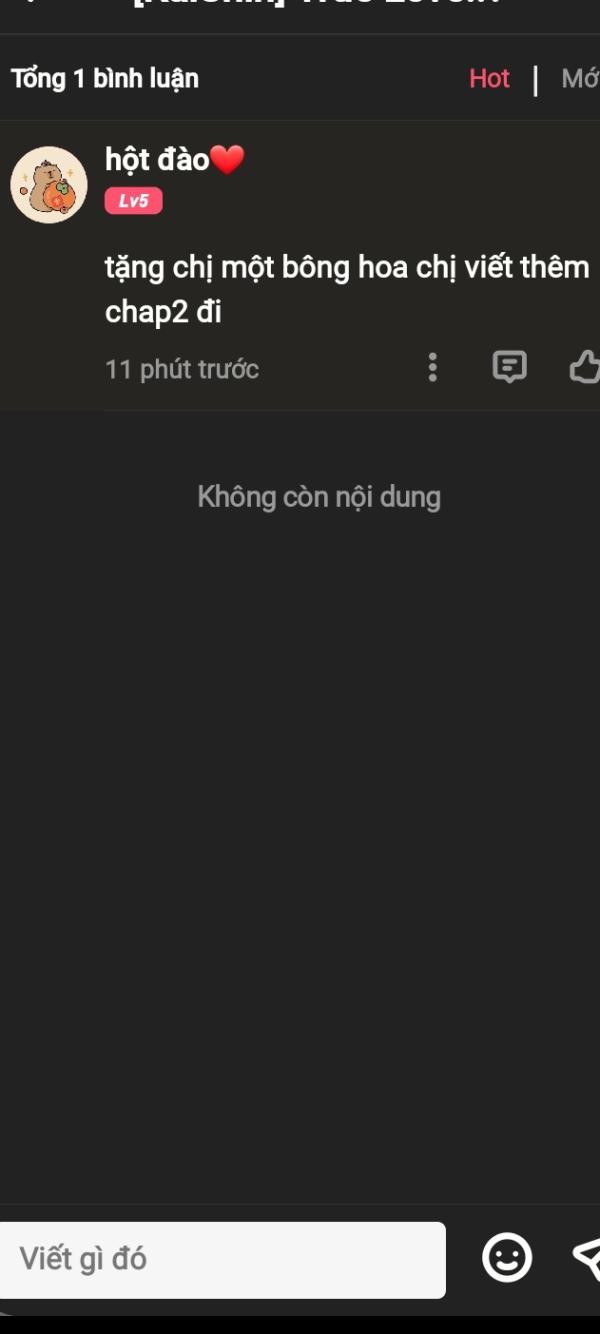The image size is (600, 1334).
Task: Tap the '11 phút trước' timestamp
Action: (x=182, y=369)
